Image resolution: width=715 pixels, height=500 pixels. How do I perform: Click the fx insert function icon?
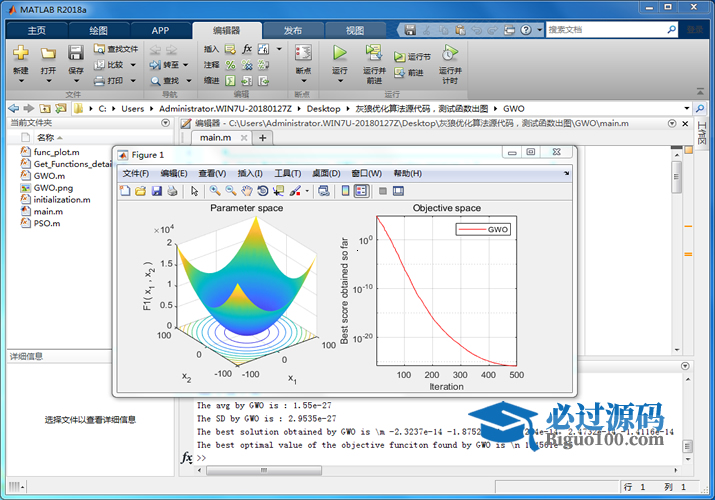[x=247, y=49]
